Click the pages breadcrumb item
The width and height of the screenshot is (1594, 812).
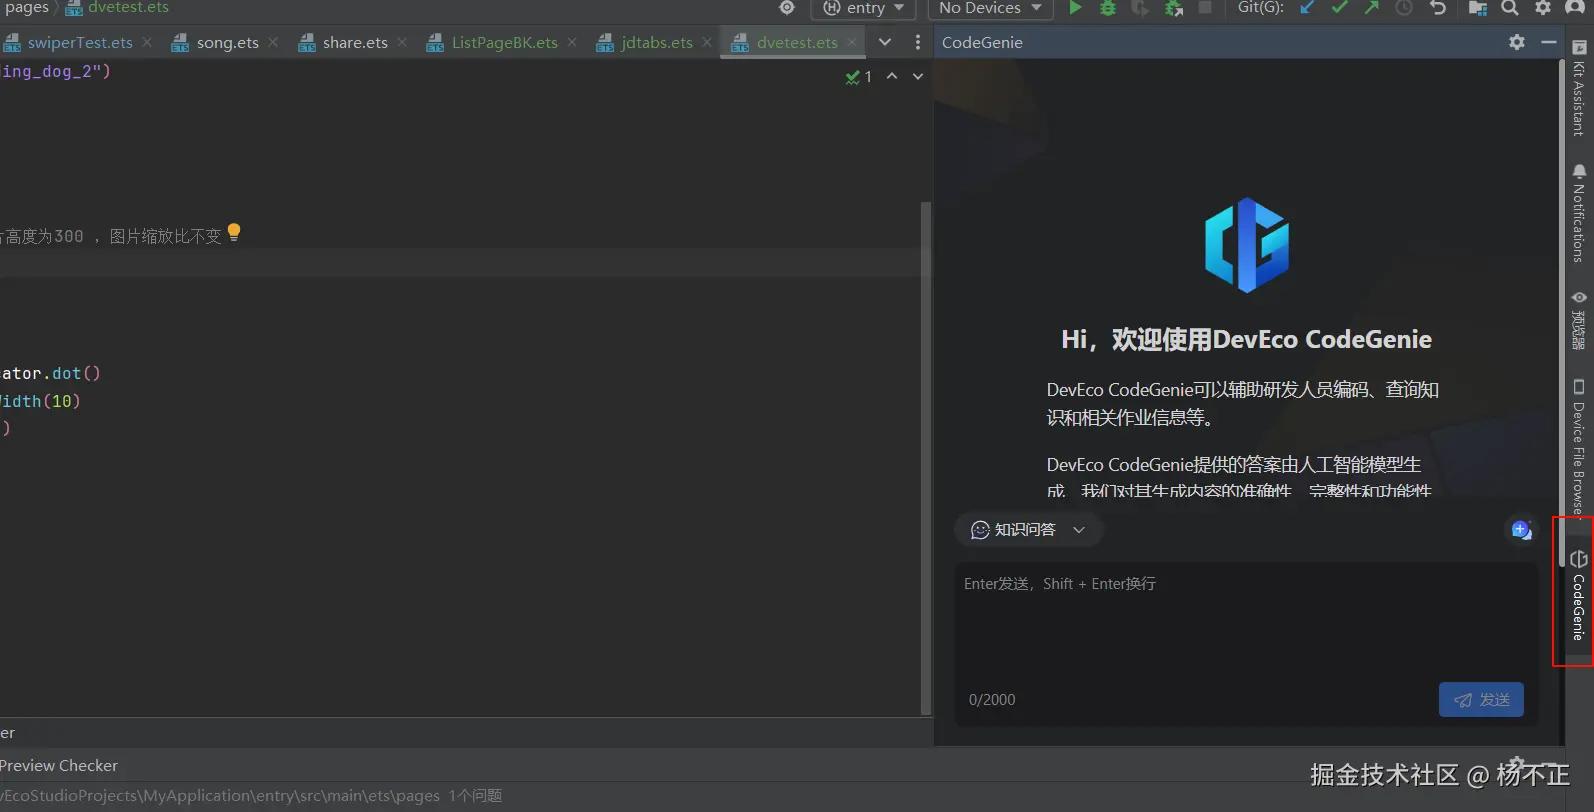tap(26, 8)
